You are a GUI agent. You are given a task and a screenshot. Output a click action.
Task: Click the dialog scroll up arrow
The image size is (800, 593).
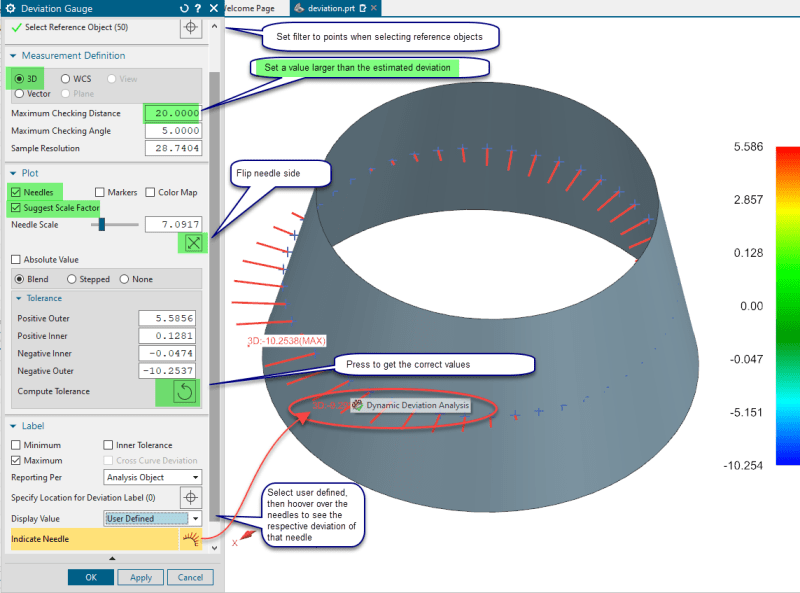tap(214, 26)
